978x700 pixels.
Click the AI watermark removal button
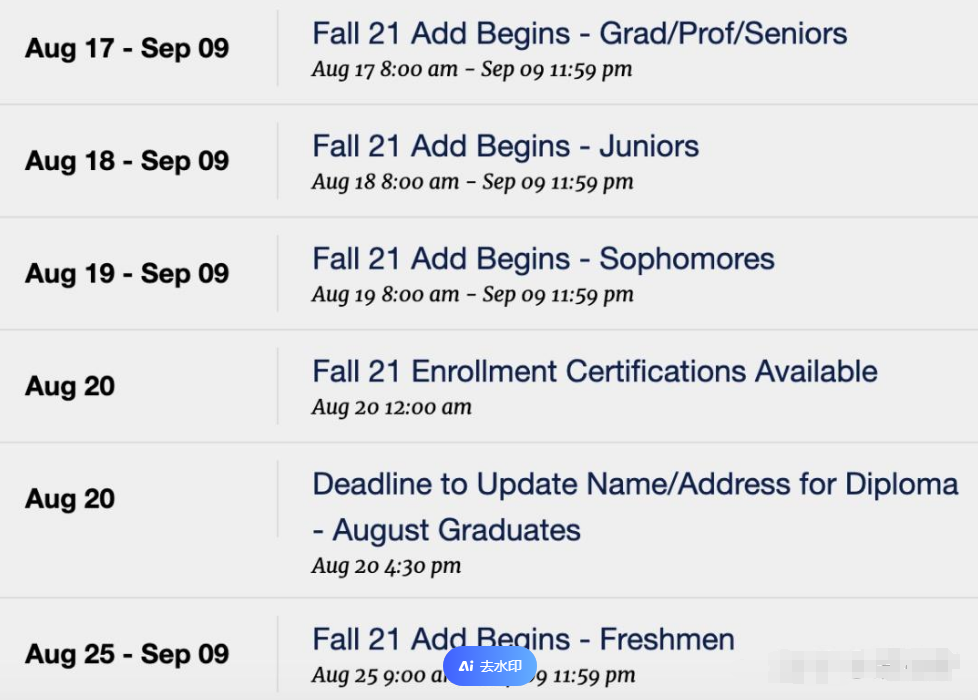point(490,666)
